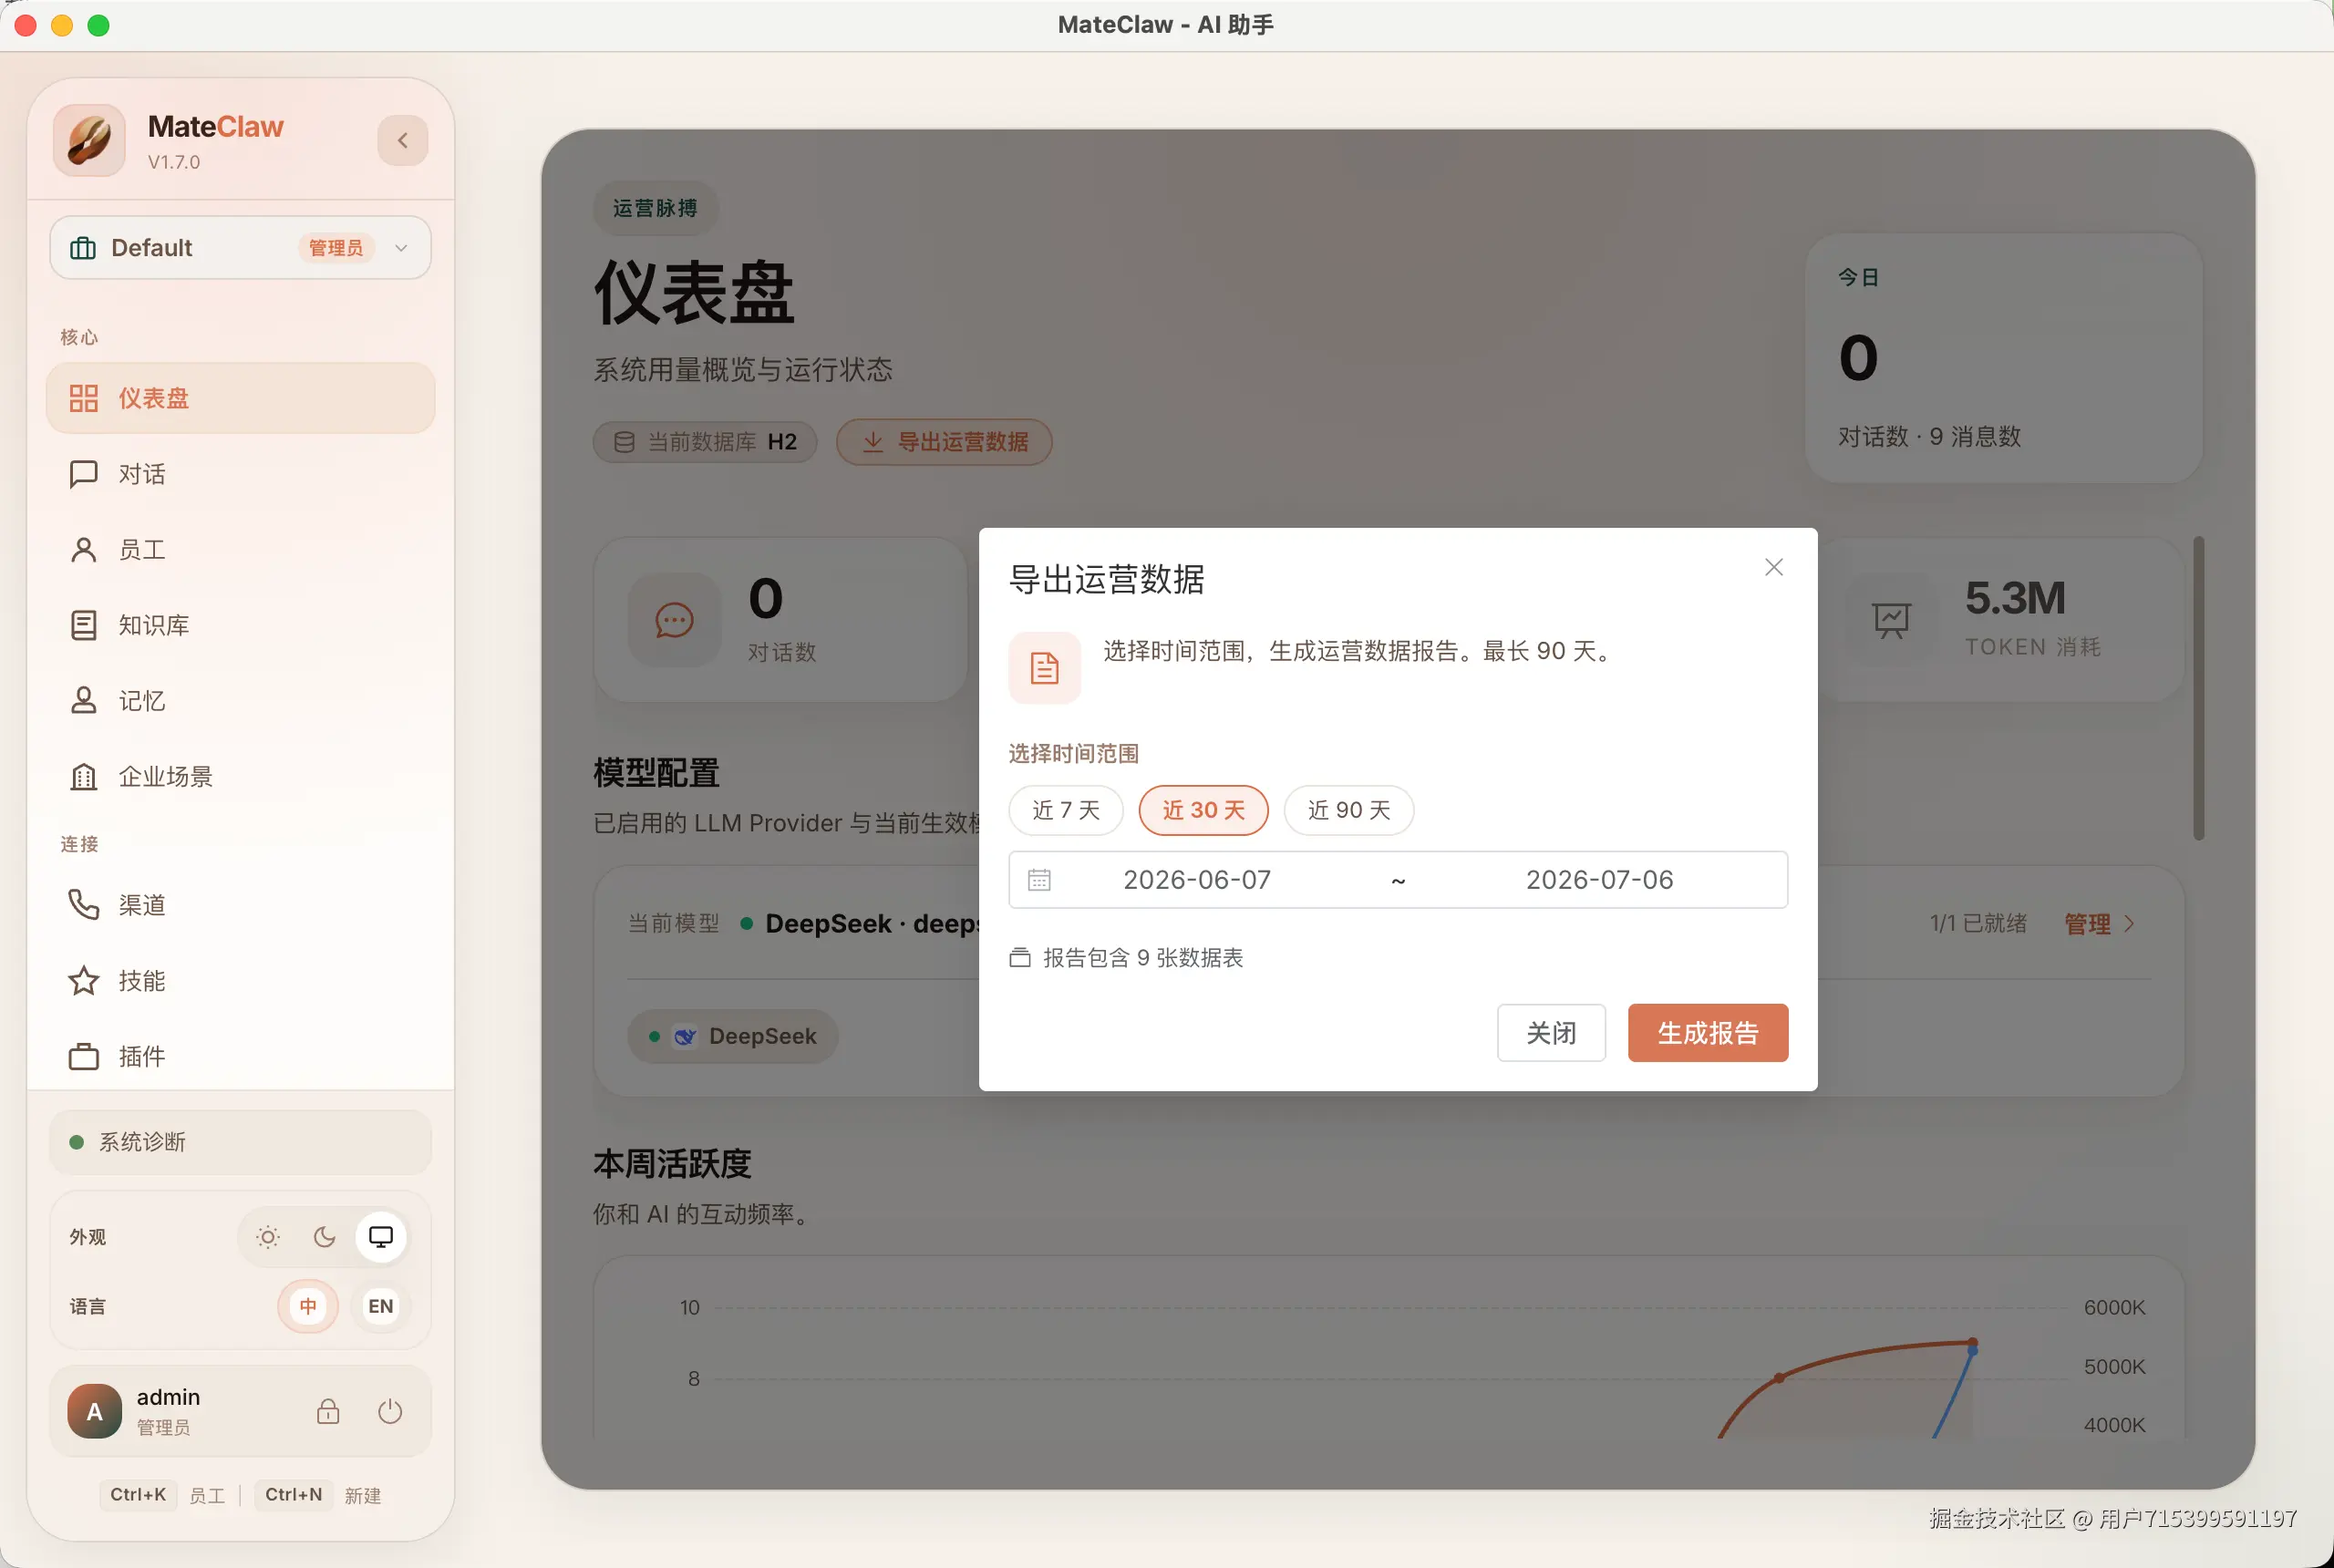Viewport: 2334px width, 1568px height.
Task: Click the 今日 stats card
Action: click(x=2003, y=358)
